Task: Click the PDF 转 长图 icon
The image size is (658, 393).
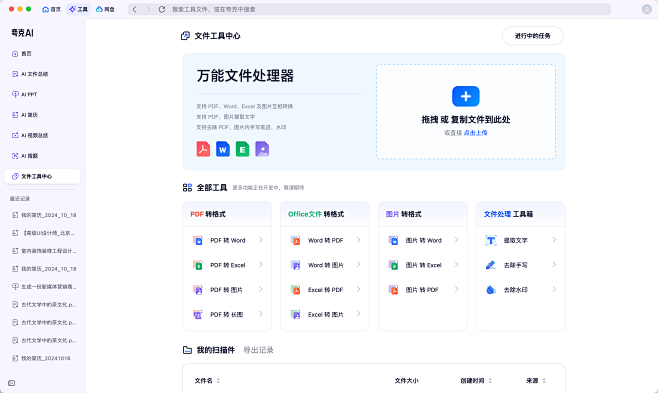Action: (198, 315)
